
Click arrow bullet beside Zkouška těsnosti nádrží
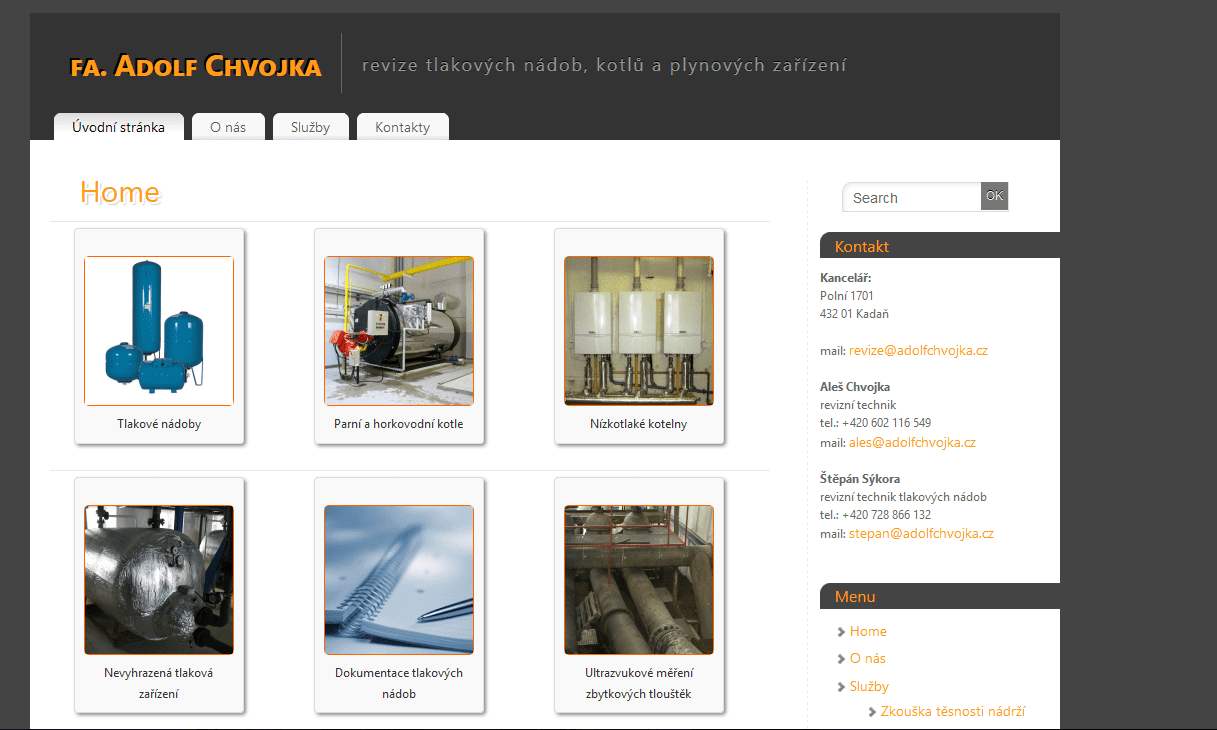(x=873, y=712)
